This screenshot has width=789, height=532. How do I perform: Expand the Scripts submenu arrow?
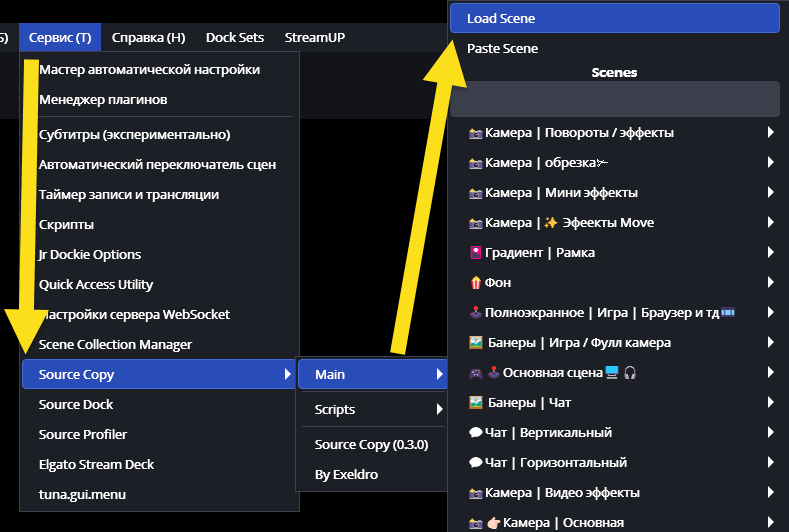[438, 409]
